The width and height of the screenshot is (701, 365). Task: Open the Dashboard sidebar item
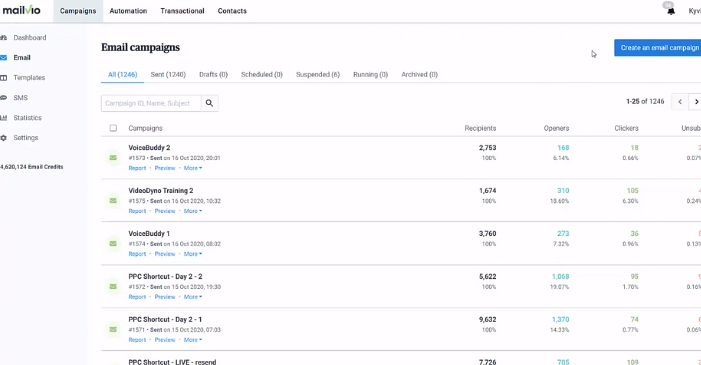click(30, 38)
